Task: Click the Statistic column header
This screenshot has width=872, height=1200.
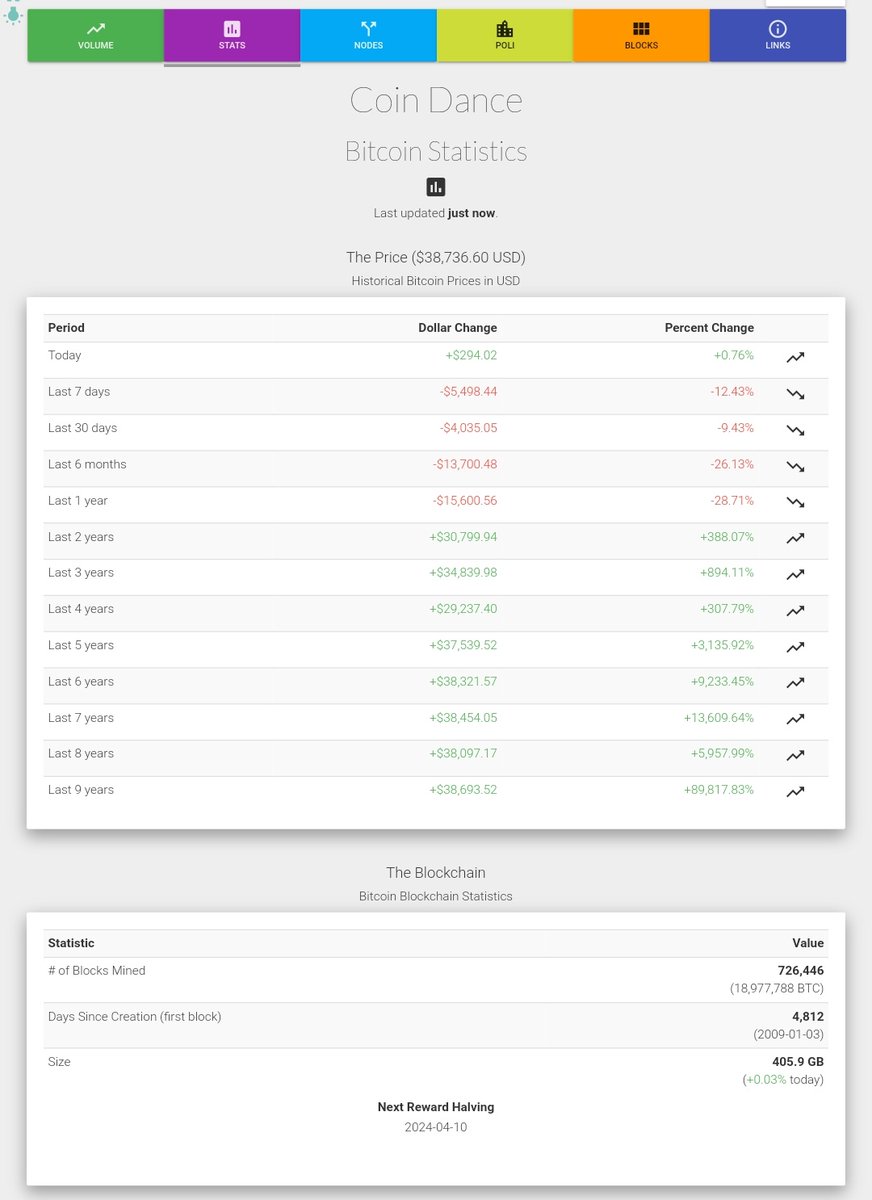Action: pos(71,943)
